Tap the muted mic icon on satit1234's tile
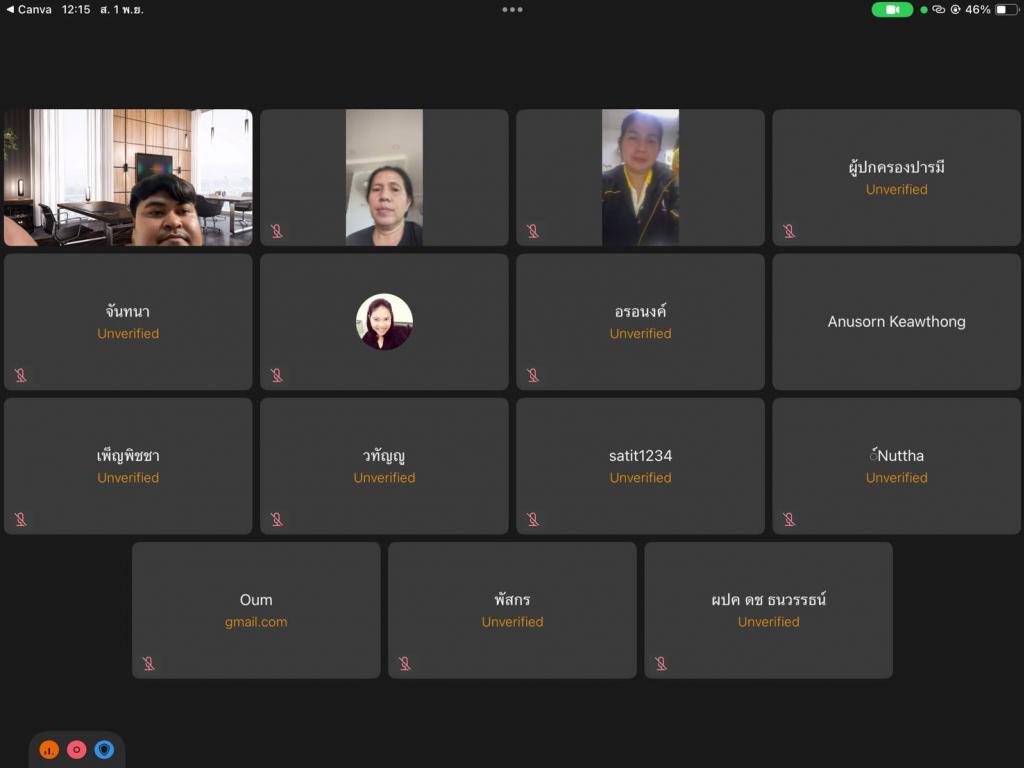 (x=532, y=519)
